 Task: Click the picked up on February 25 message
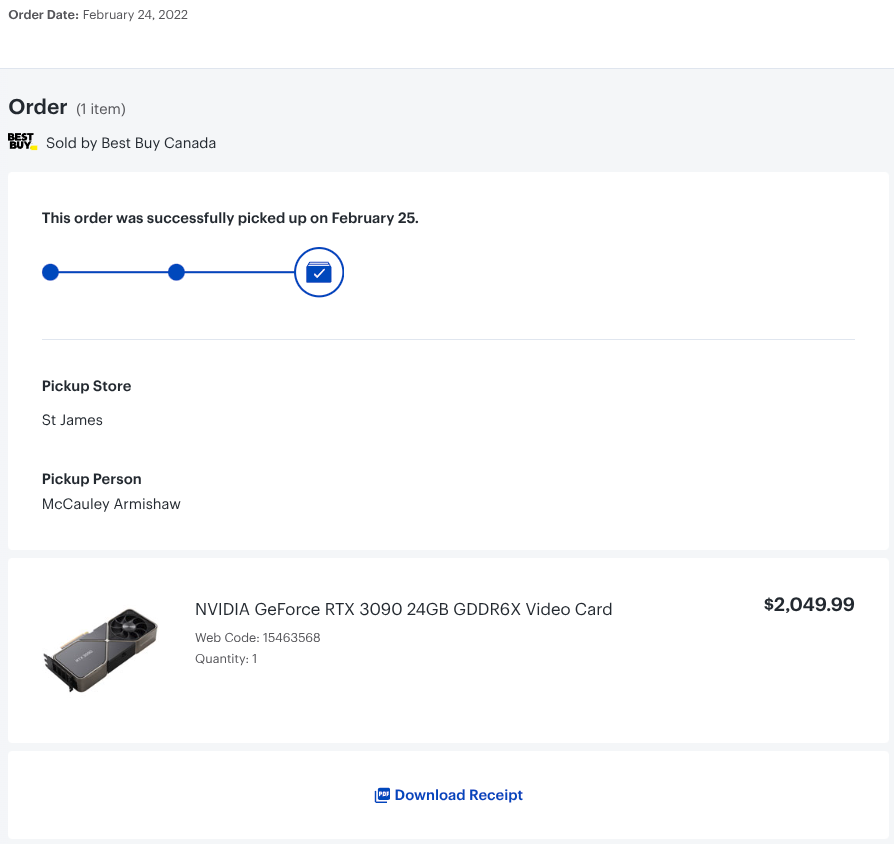click(230, 218)
